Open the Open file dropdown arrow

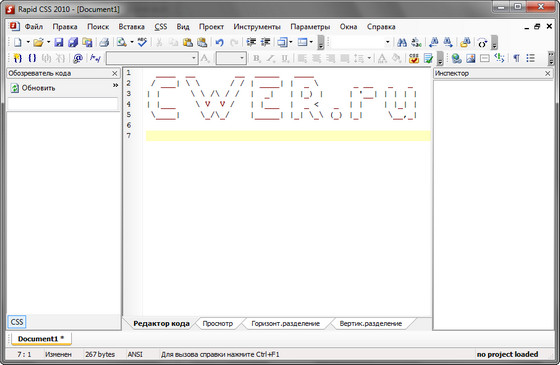48,42
